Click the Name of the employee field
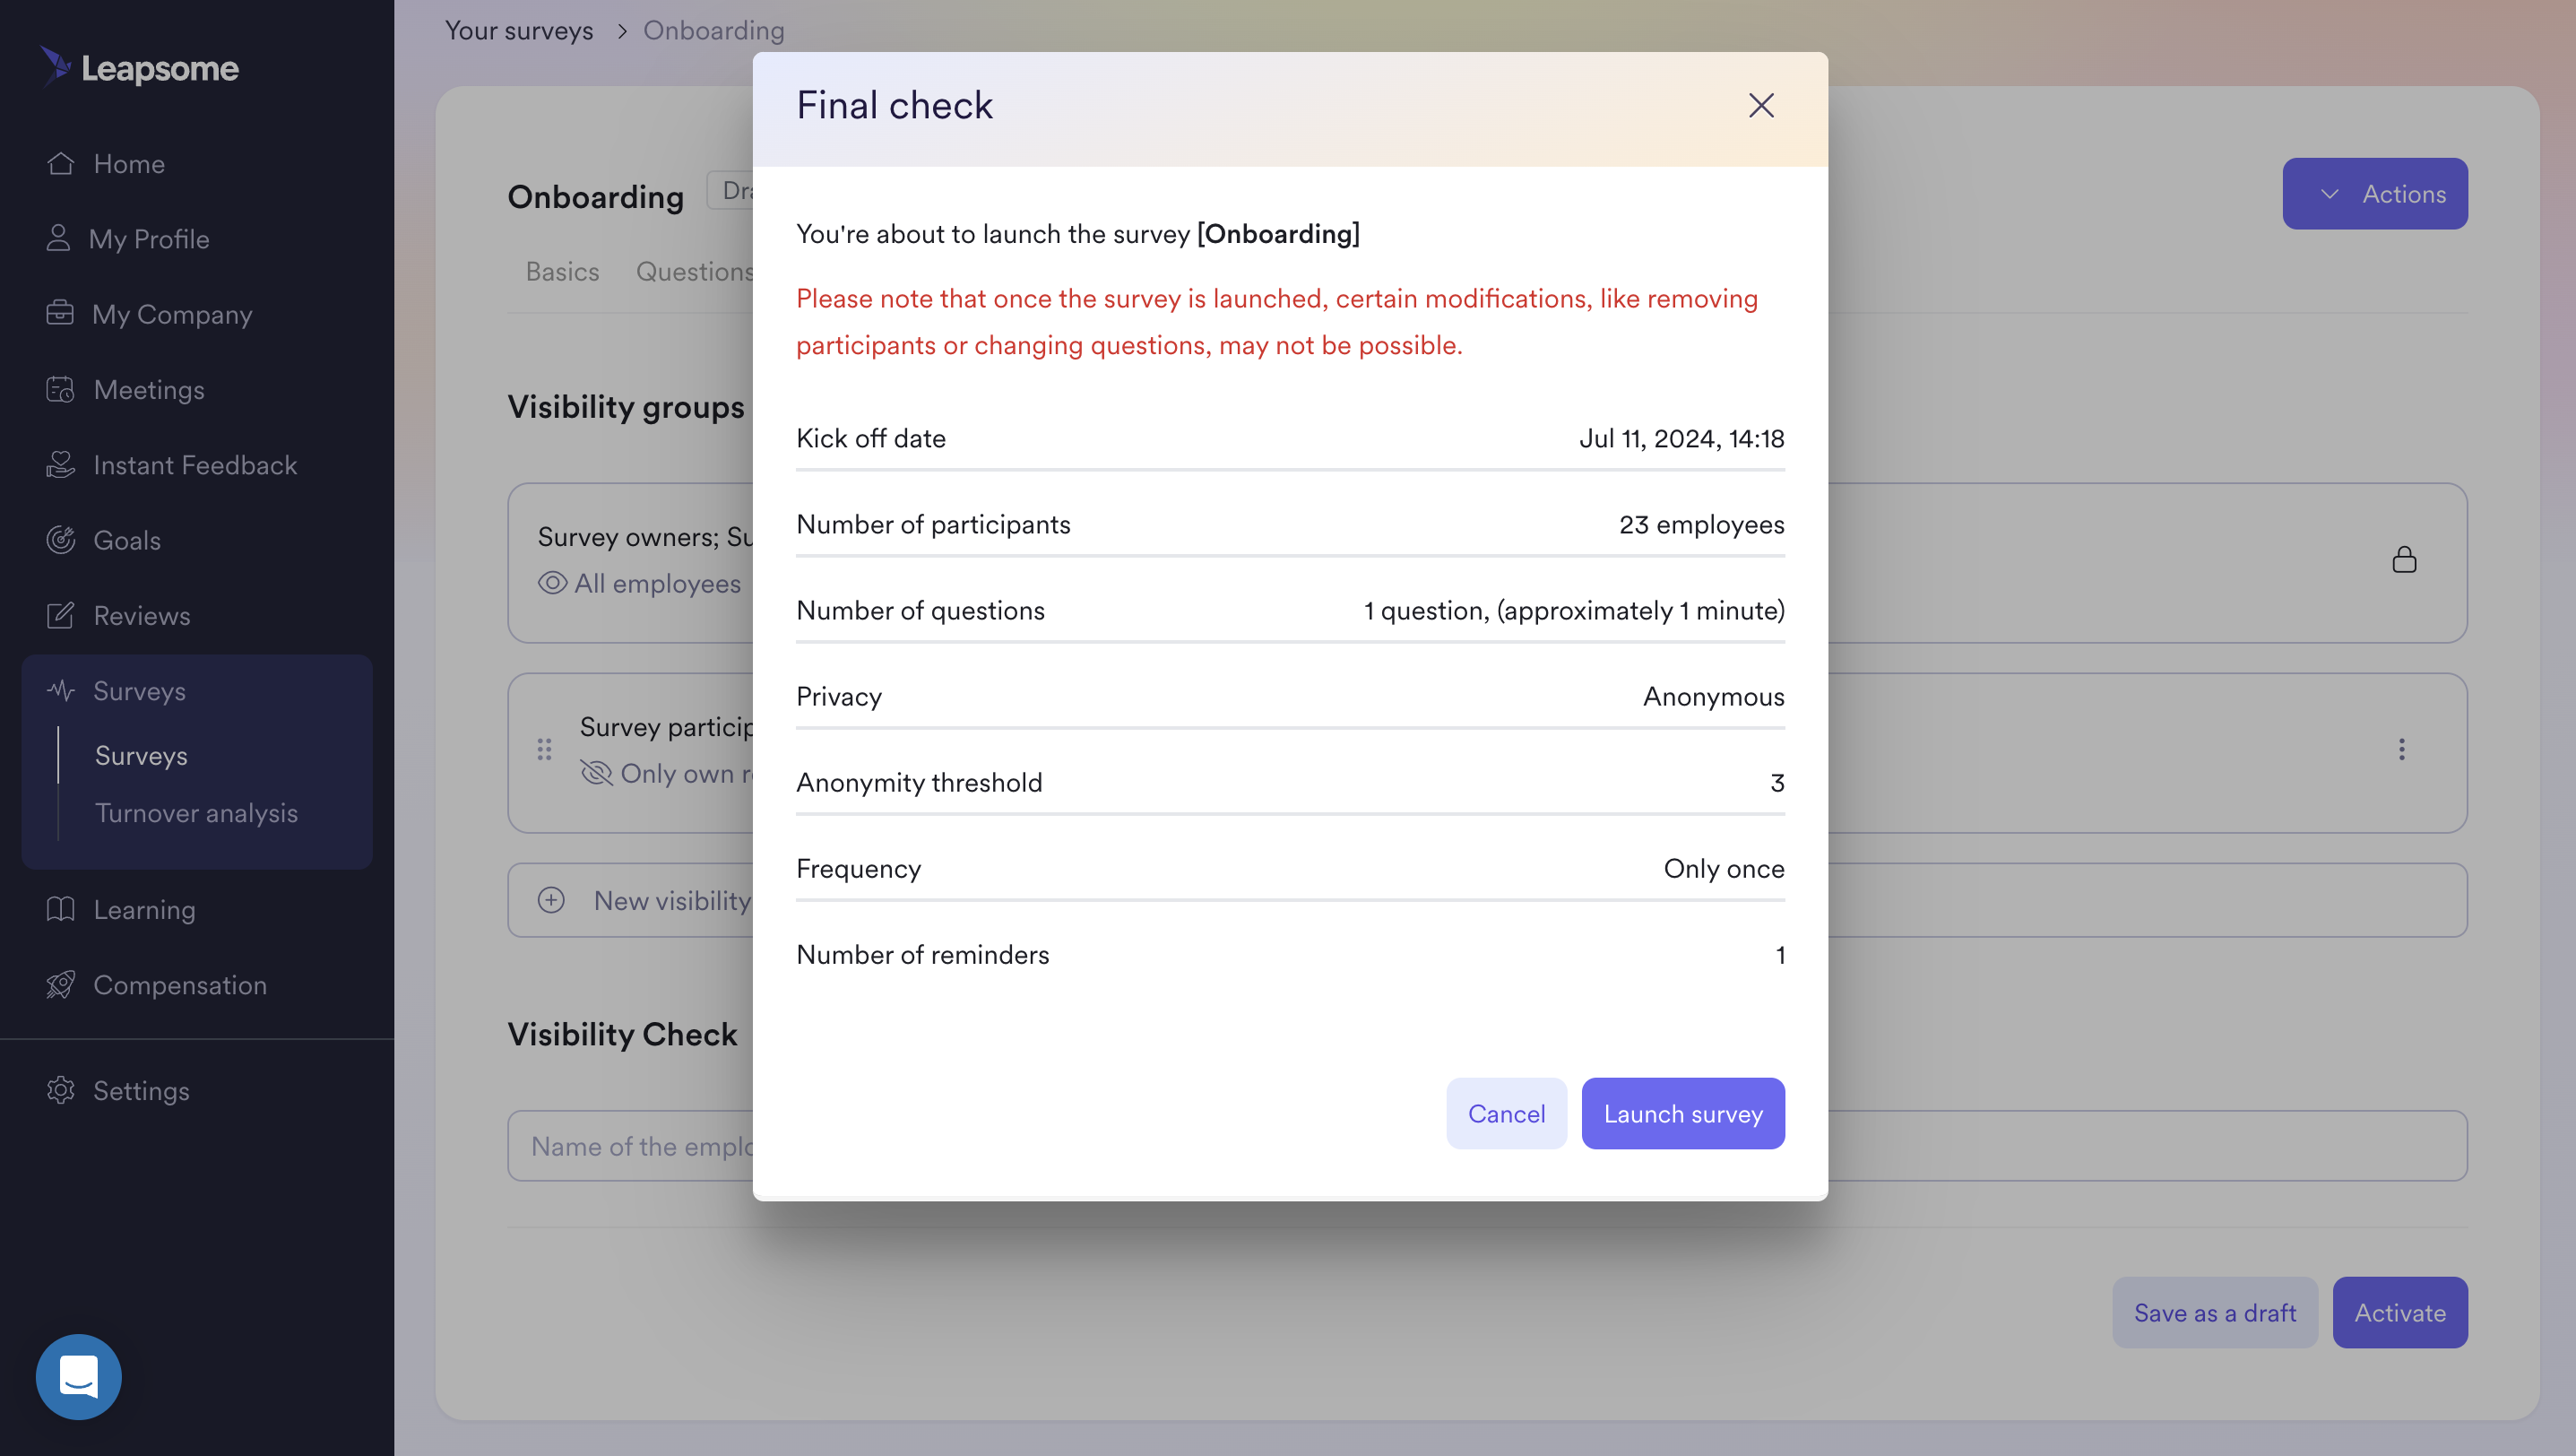 click(x=1487, y=1146)
